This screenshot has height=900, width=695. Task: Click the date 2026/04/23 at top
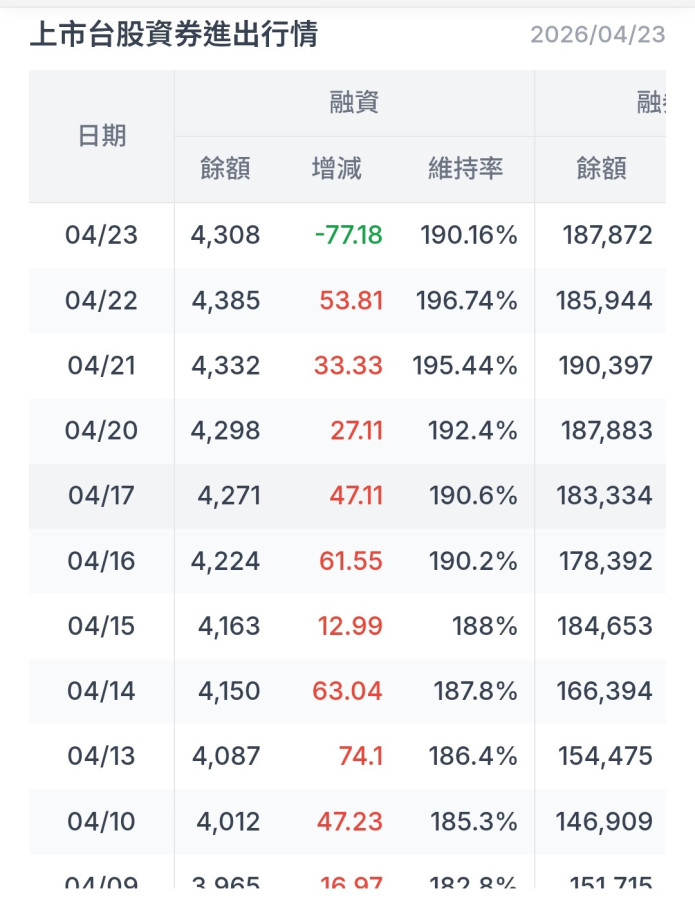[597, 35]
